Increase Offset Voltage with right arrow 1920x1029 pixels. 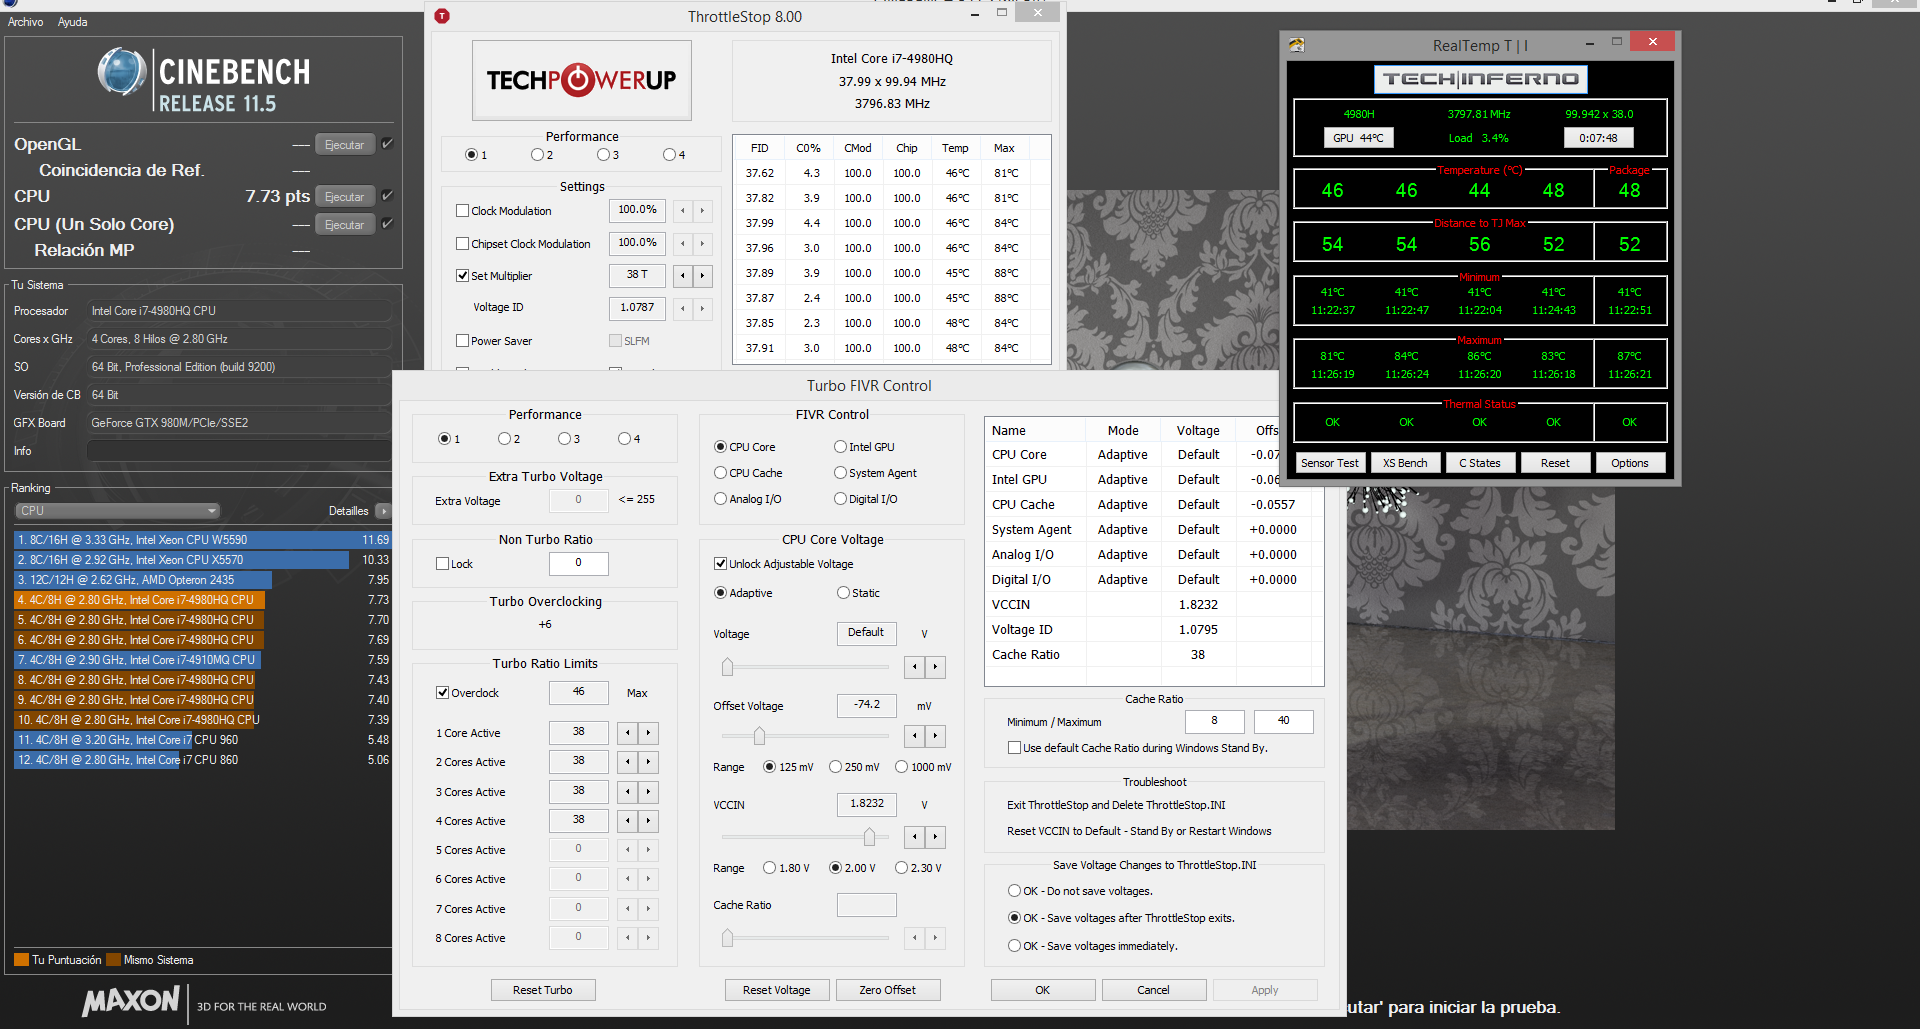pyautogui.click(x=935, y=736)
